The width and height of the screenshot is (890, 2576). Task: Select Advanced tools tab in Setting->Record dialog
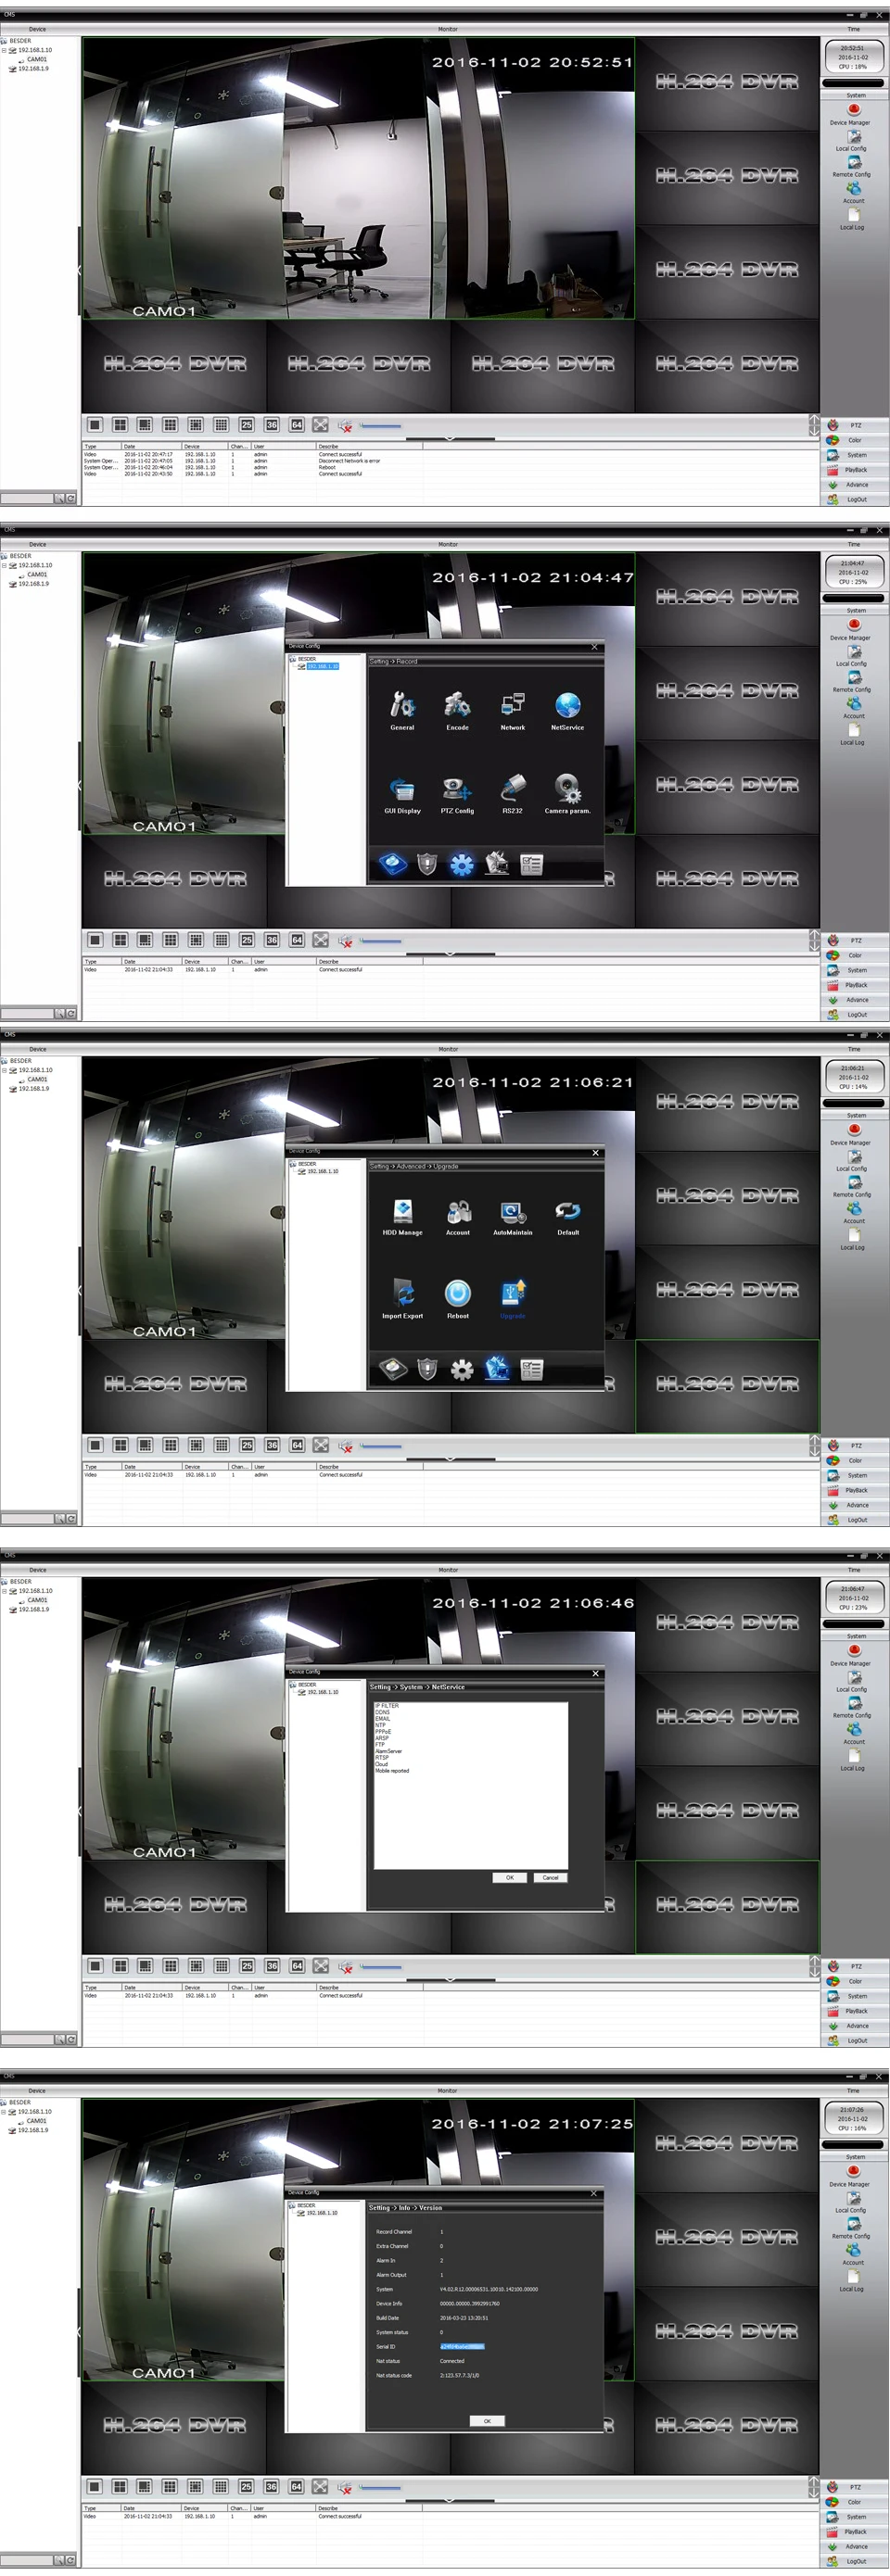coord(496,864)
